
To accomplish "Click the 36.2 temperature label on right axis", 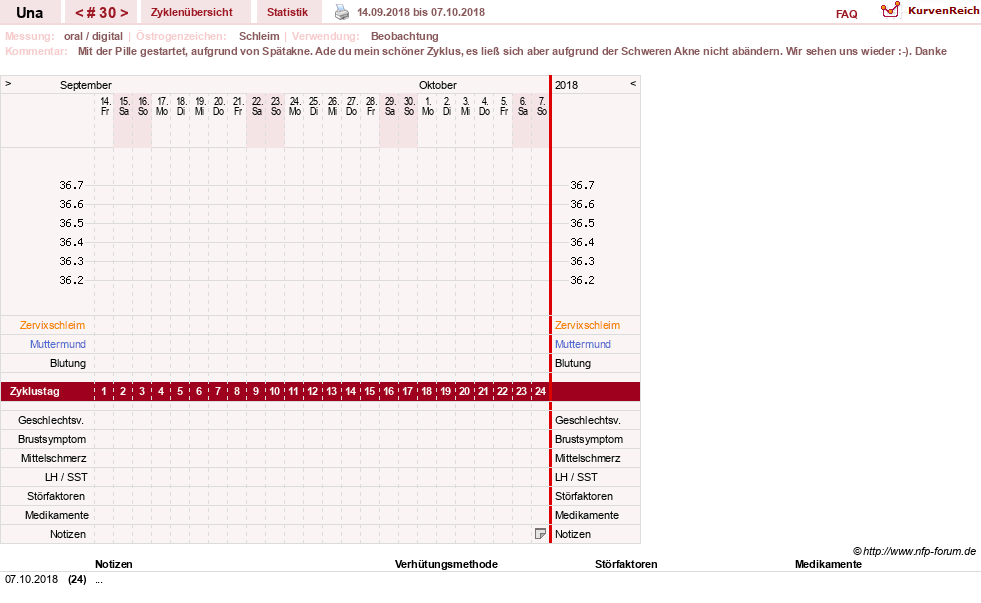I will (x=582, y=280).
